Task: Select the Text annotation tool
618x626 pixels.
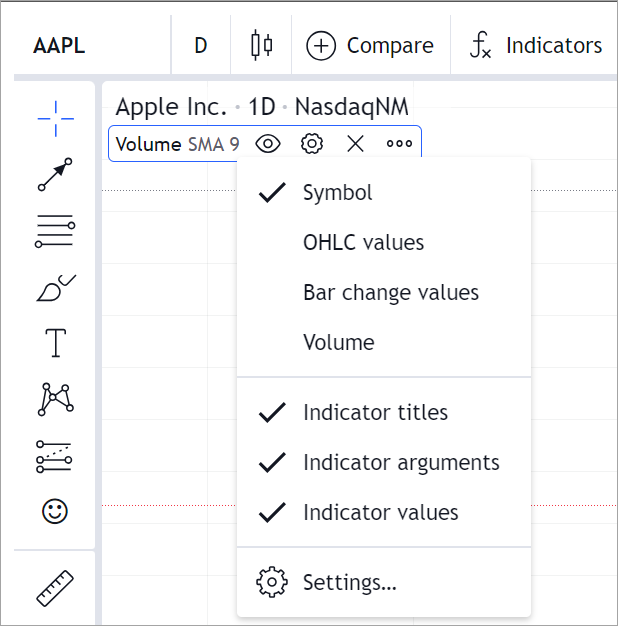Action: [x=55, y=343]
